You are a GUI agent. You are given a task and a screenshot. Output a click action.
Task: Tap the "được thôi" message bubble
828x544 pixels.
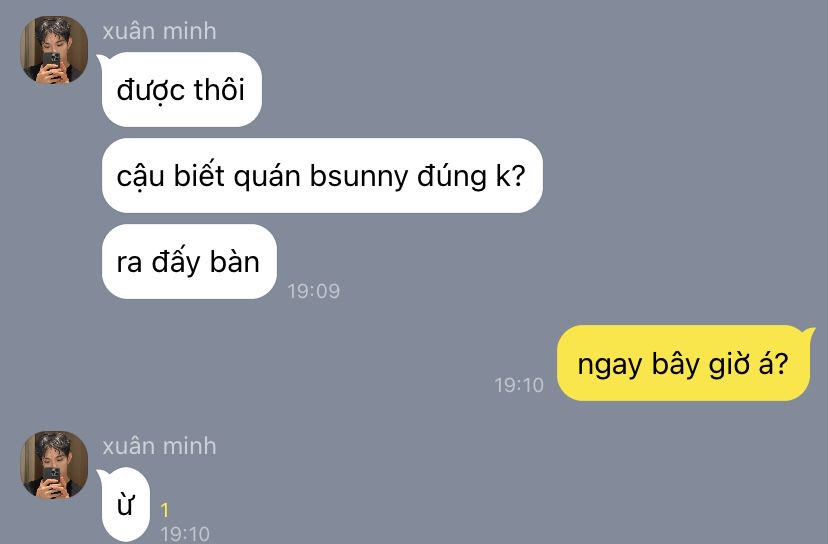click(181, 90)
